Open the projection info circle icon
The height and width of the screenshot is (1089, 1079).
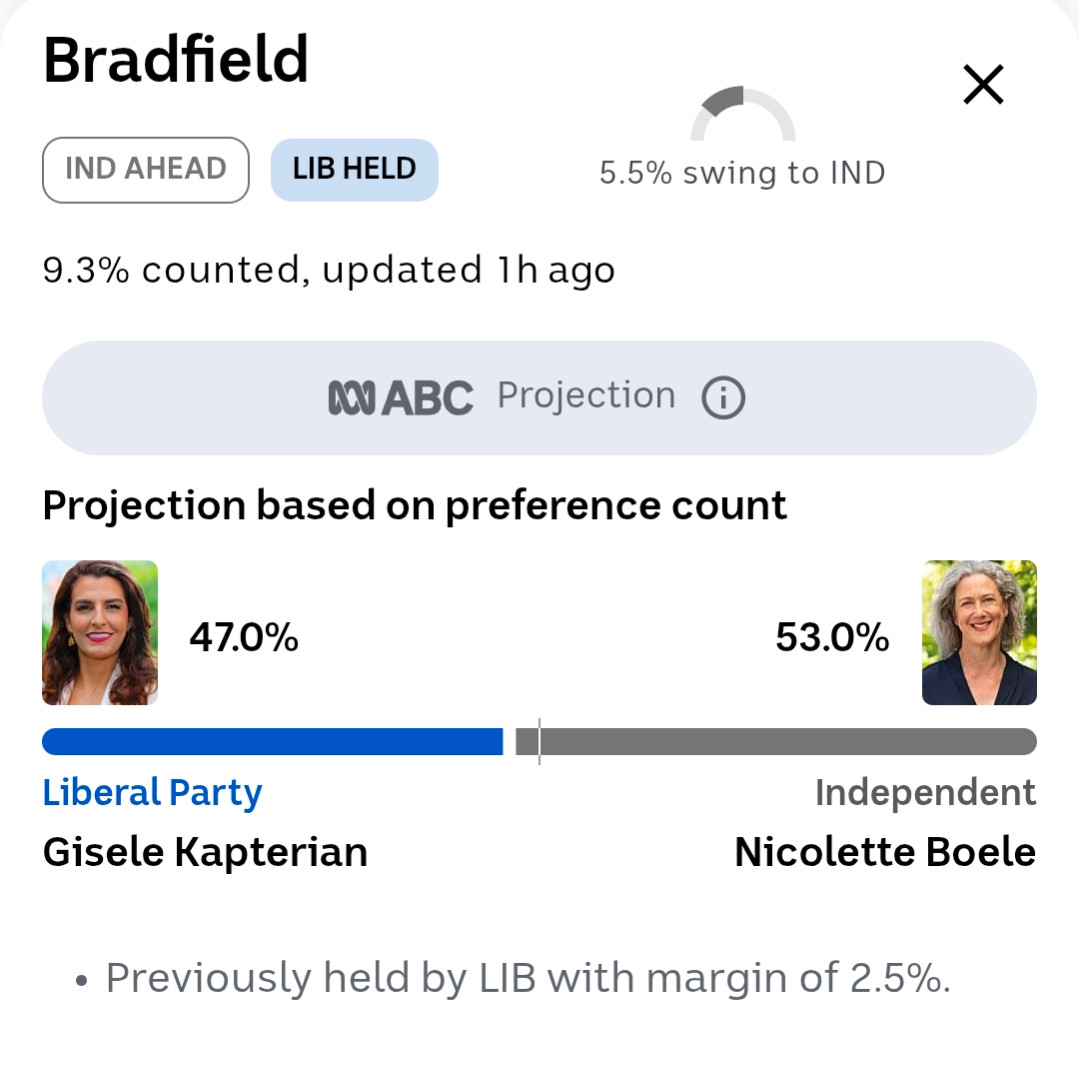[723, 398]
